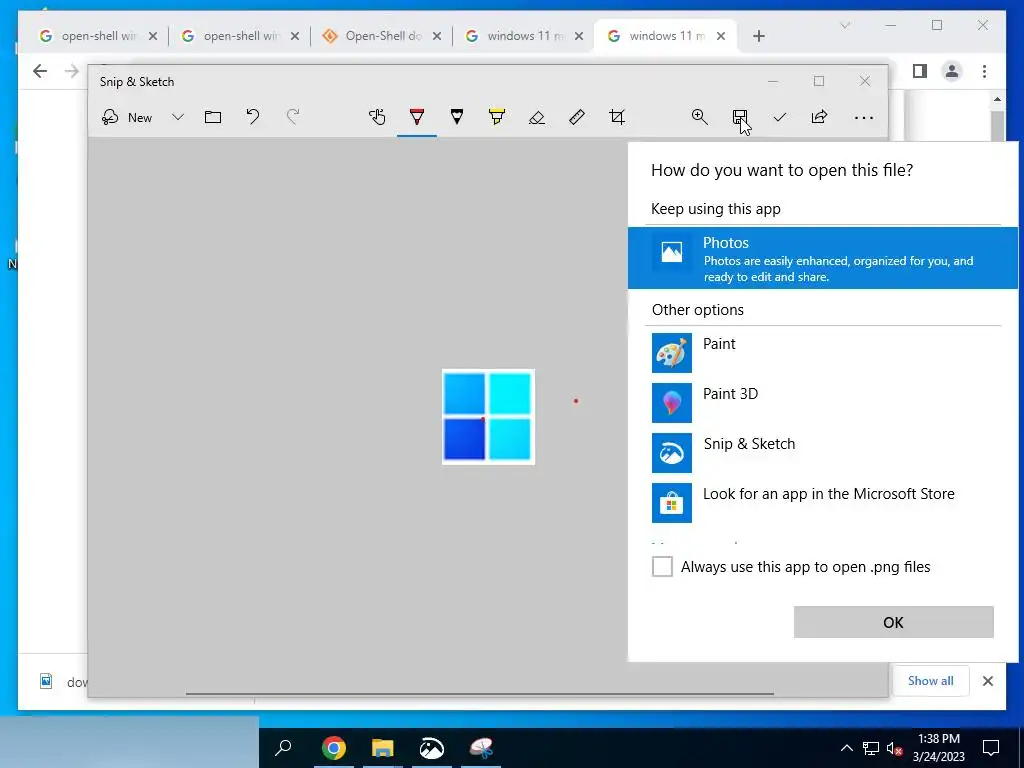Click the network tray icon
The width and height of the screenshot is (1024, 768).
pyautogui.click(x=871, y=748)
